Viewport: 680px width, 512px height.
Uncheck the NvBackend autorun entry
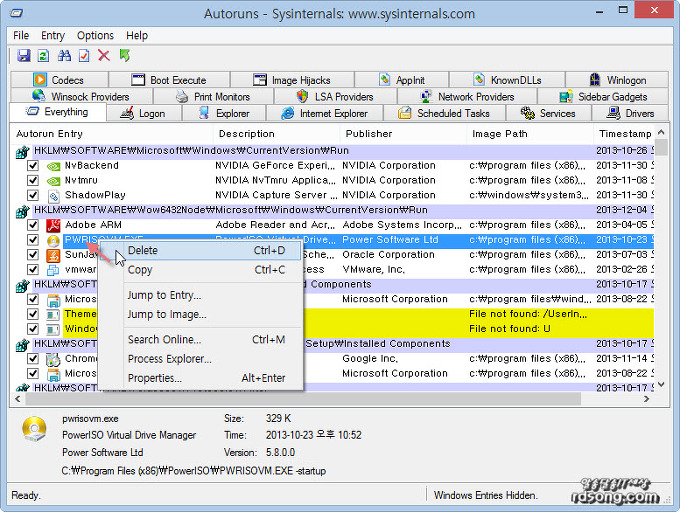click(33, 165)
